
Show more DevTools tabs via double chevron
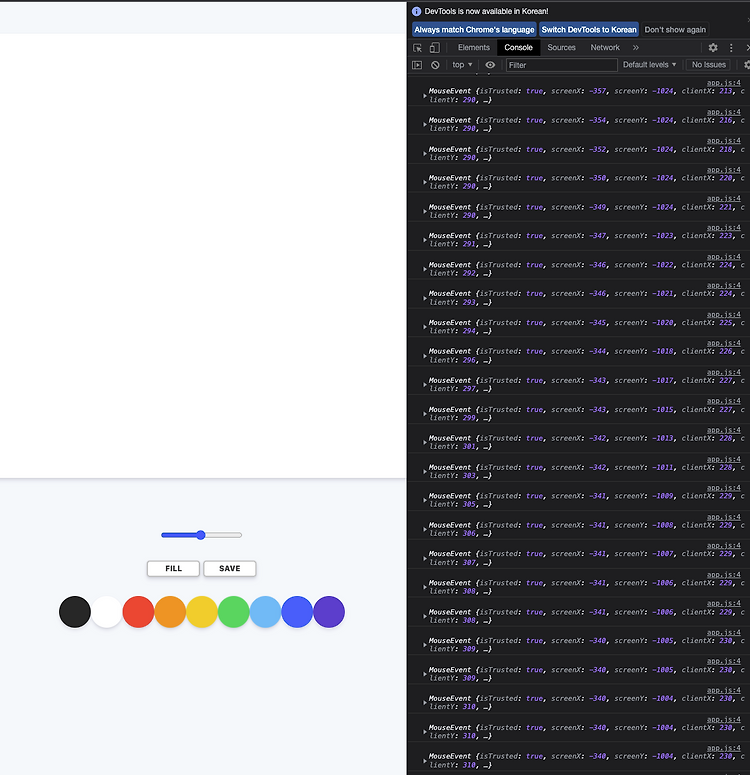[x=636, y=47]
